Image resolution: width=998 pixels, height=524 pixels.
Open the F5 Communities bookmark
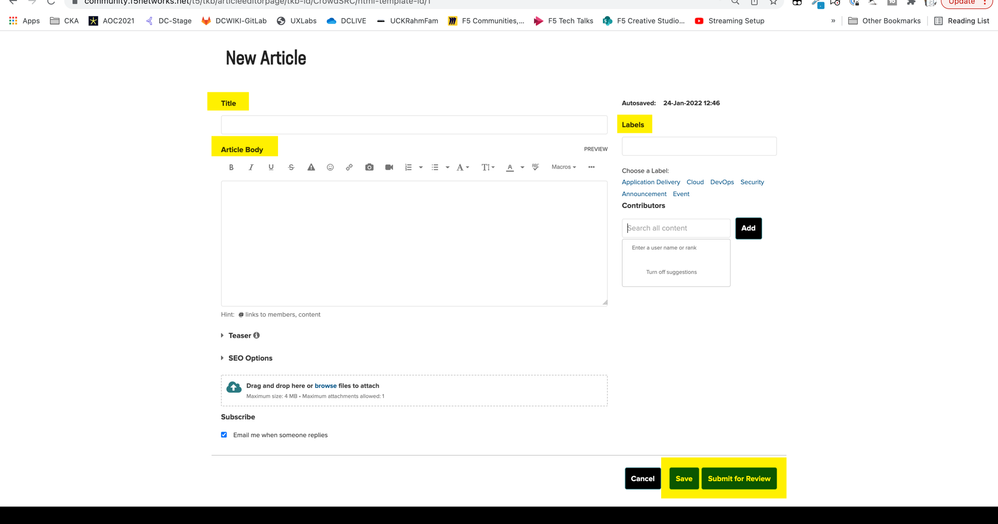(486, 21)
